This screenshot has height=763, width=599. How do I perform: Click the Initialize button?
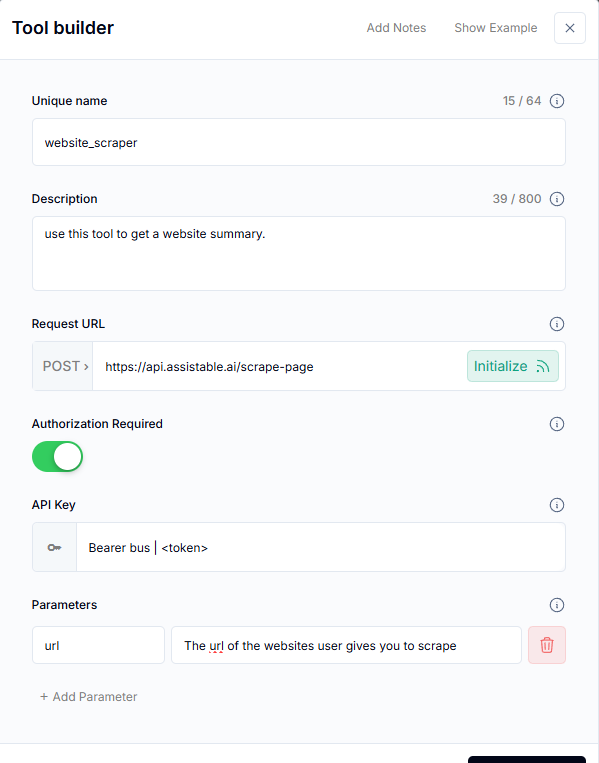tap(513, 366)
